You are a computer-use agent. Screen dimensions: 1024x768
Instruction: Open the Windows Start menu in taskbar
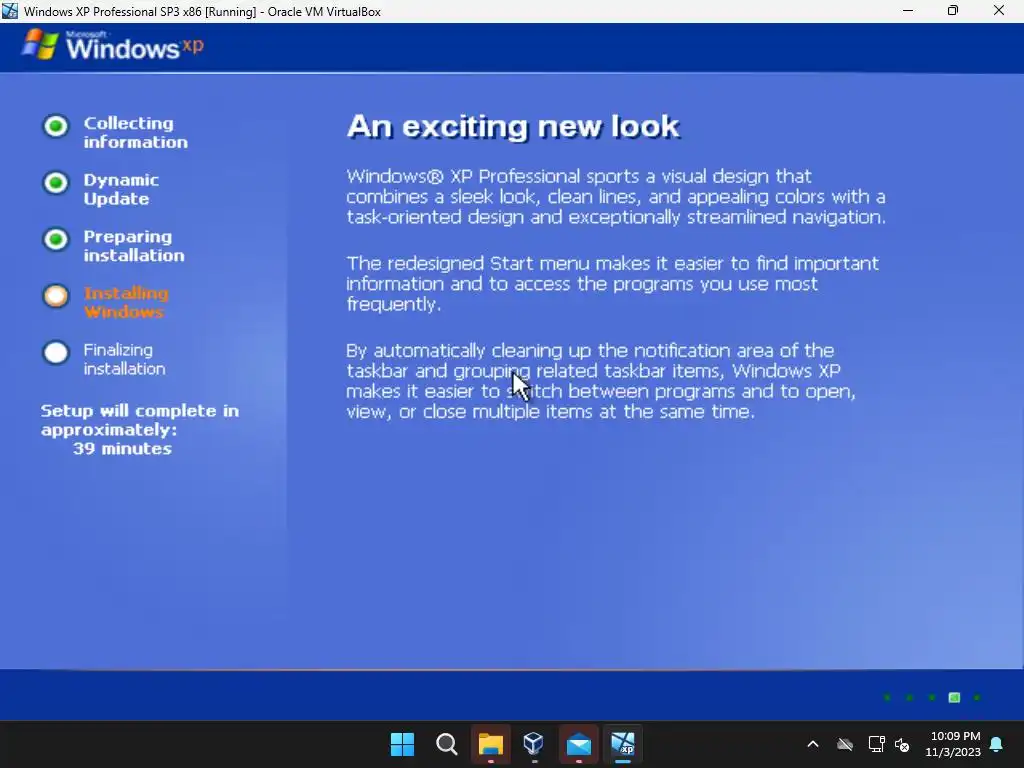[402, 744]
